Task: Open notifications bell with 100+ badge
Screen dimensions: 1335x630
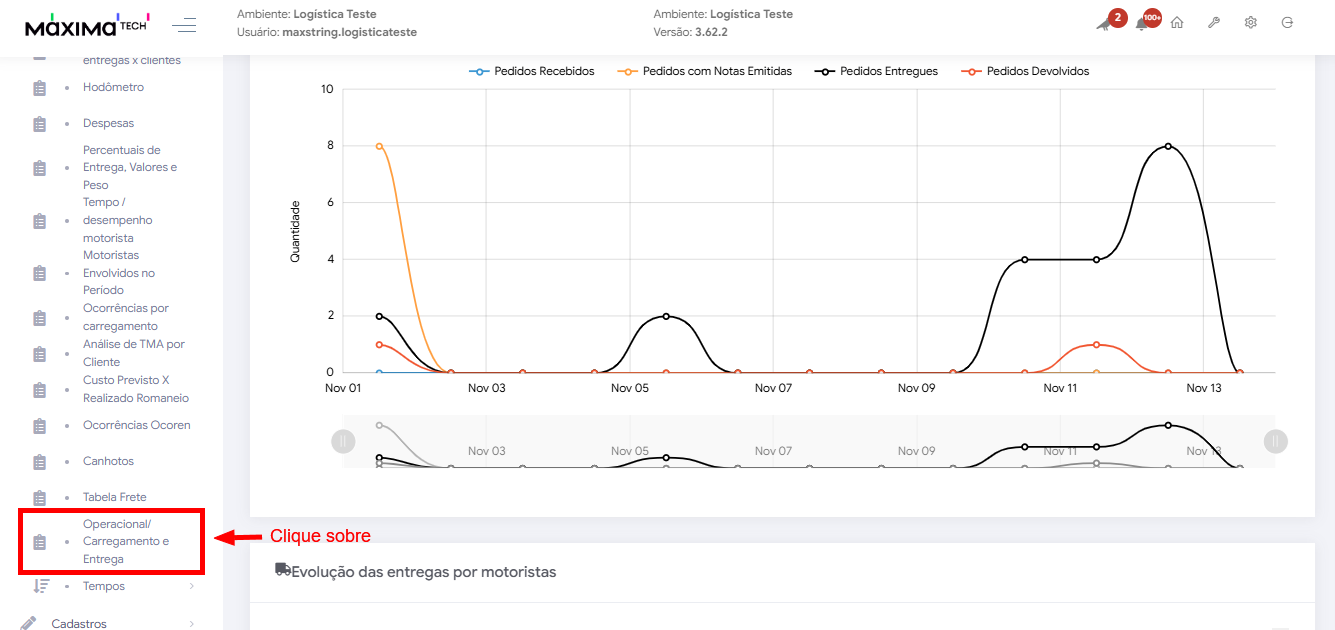Action: tap(1142, 23)
